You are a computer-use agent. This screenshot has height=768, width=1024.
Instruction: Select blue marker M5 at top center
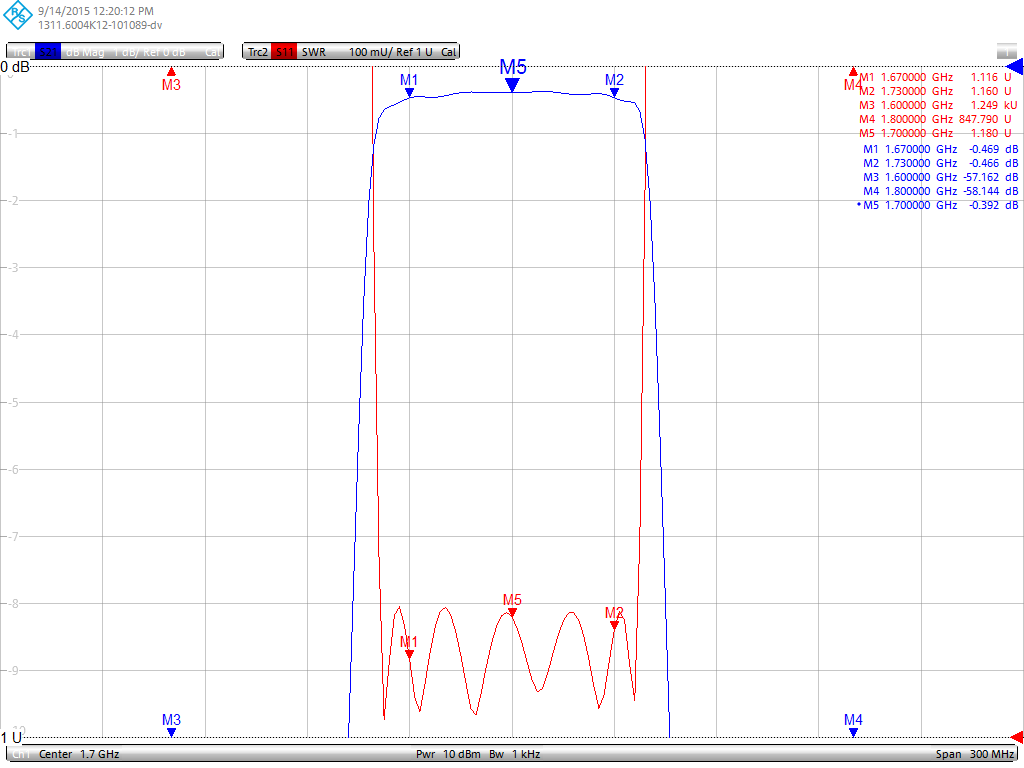click(513, 74)
